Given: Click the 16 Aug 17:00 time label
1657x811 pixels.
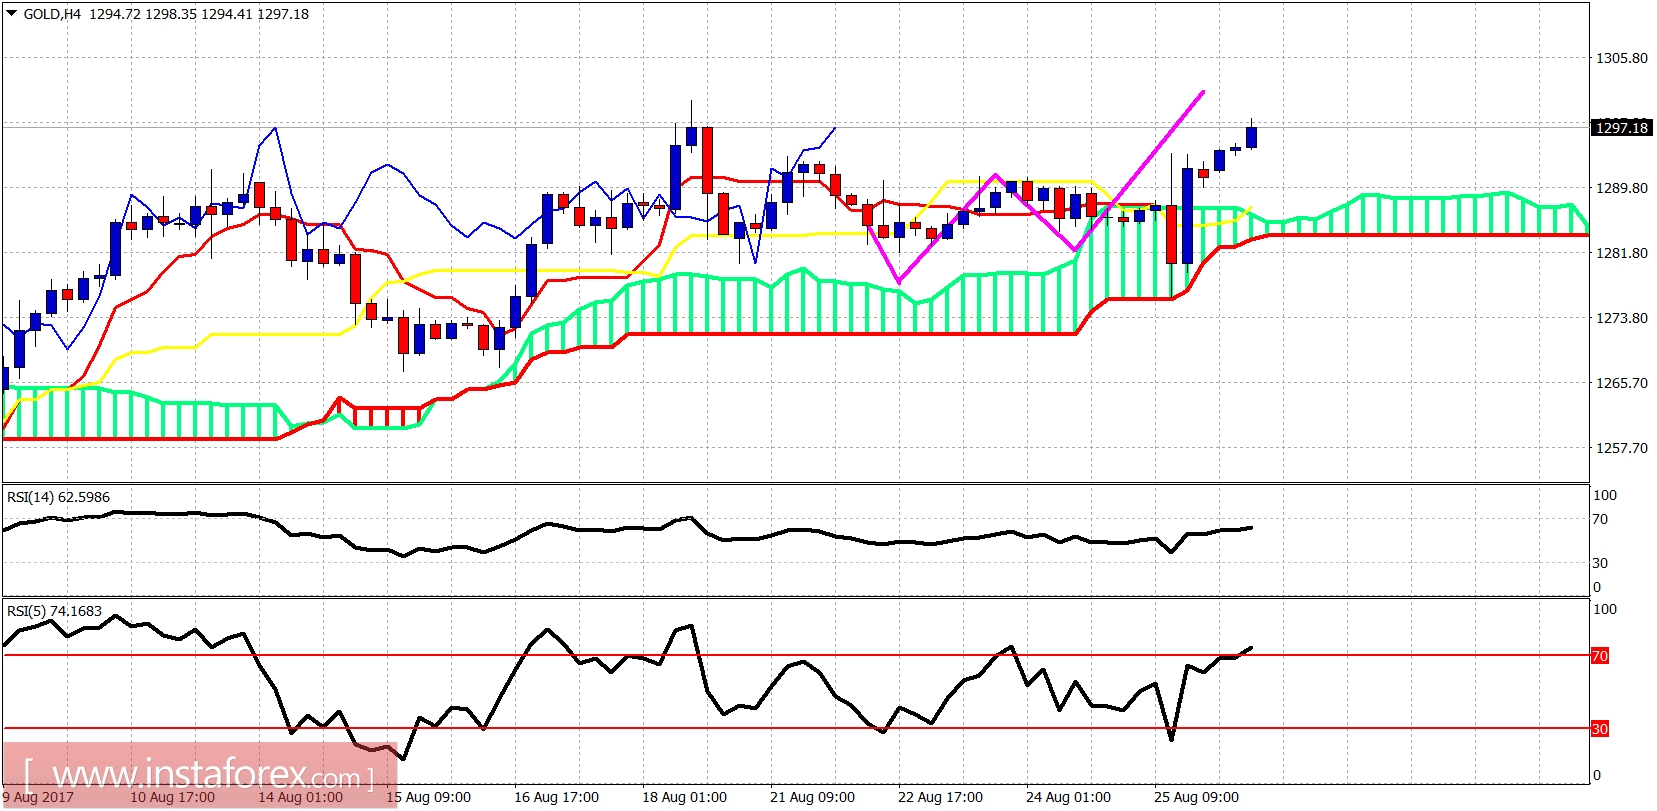Looking at the screenshot, I should [x=556, y=797].
